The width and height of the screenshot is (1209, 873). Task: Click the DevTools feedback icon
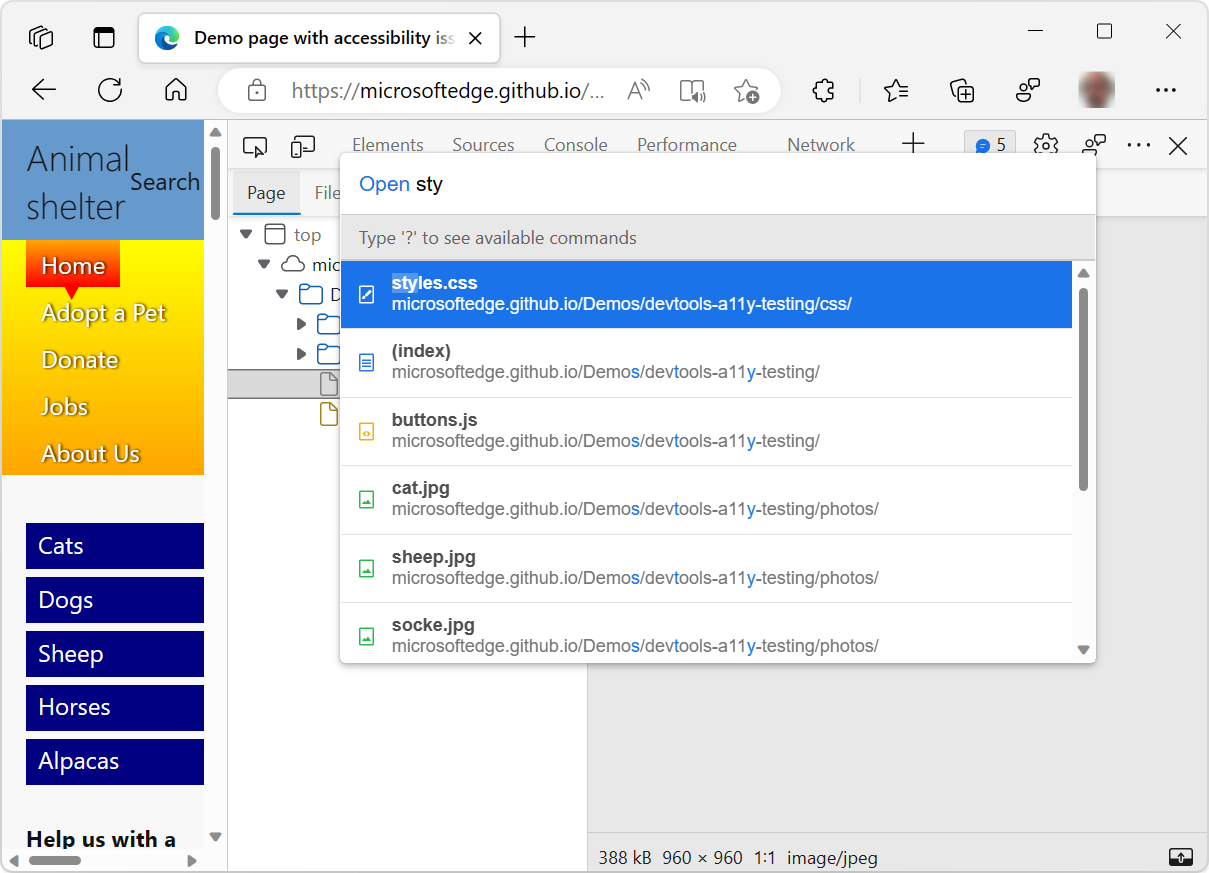1094,146
